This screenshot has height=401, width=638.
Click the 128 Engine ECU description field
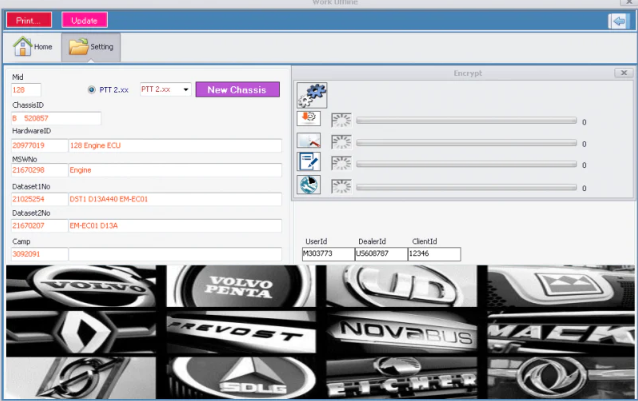[175, 145]
